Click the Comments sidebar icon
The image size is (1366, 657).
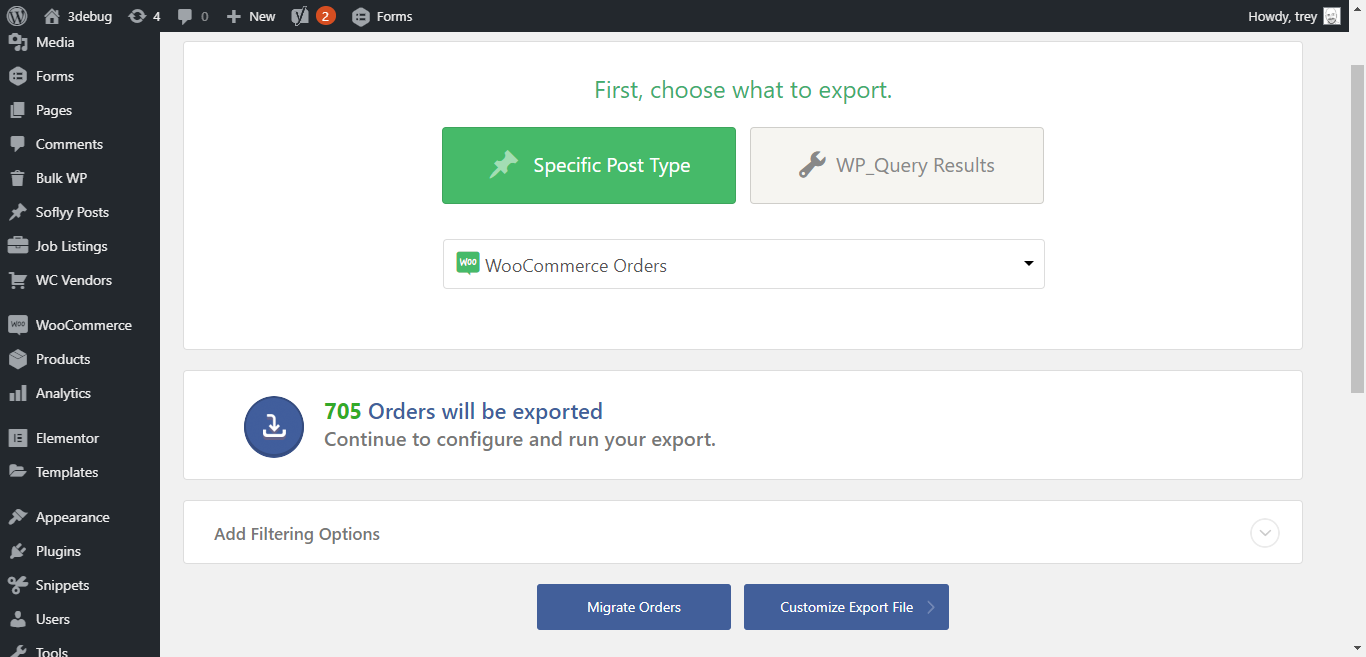pyautogui.click(x=17, y=144)
